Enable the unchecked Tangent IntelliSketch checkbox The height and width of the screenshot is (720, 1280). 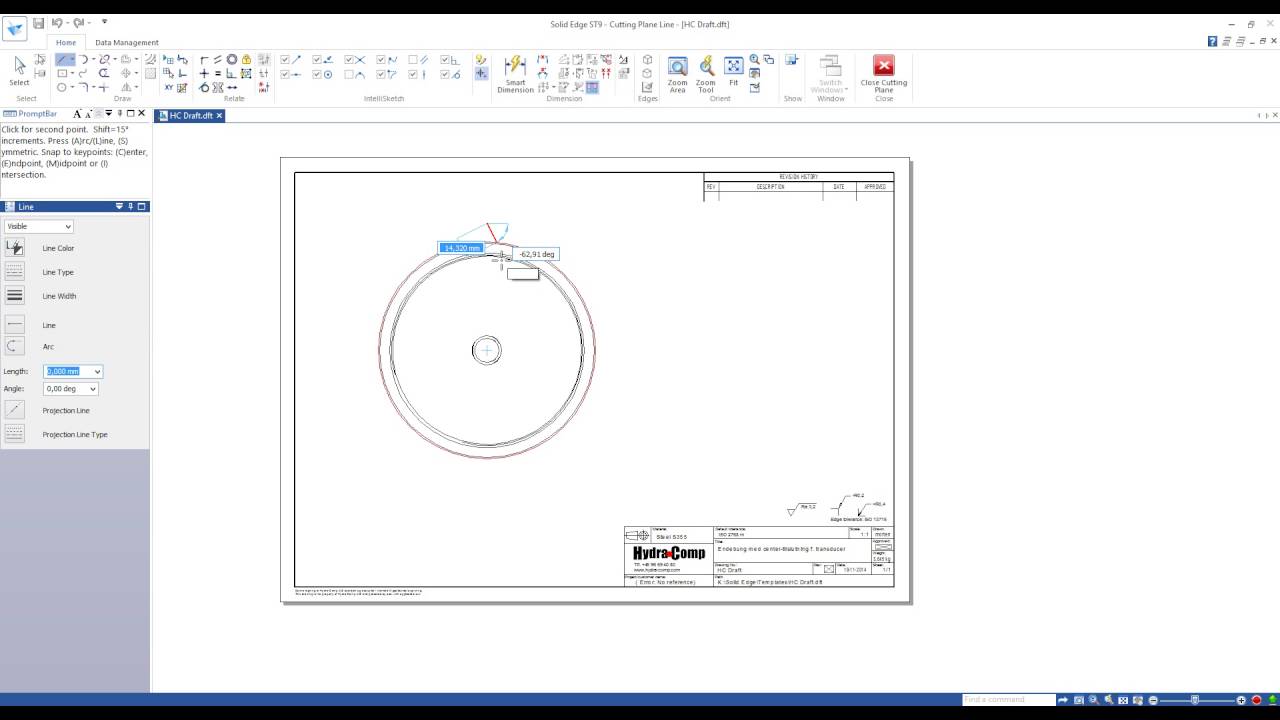coord(349,74)
